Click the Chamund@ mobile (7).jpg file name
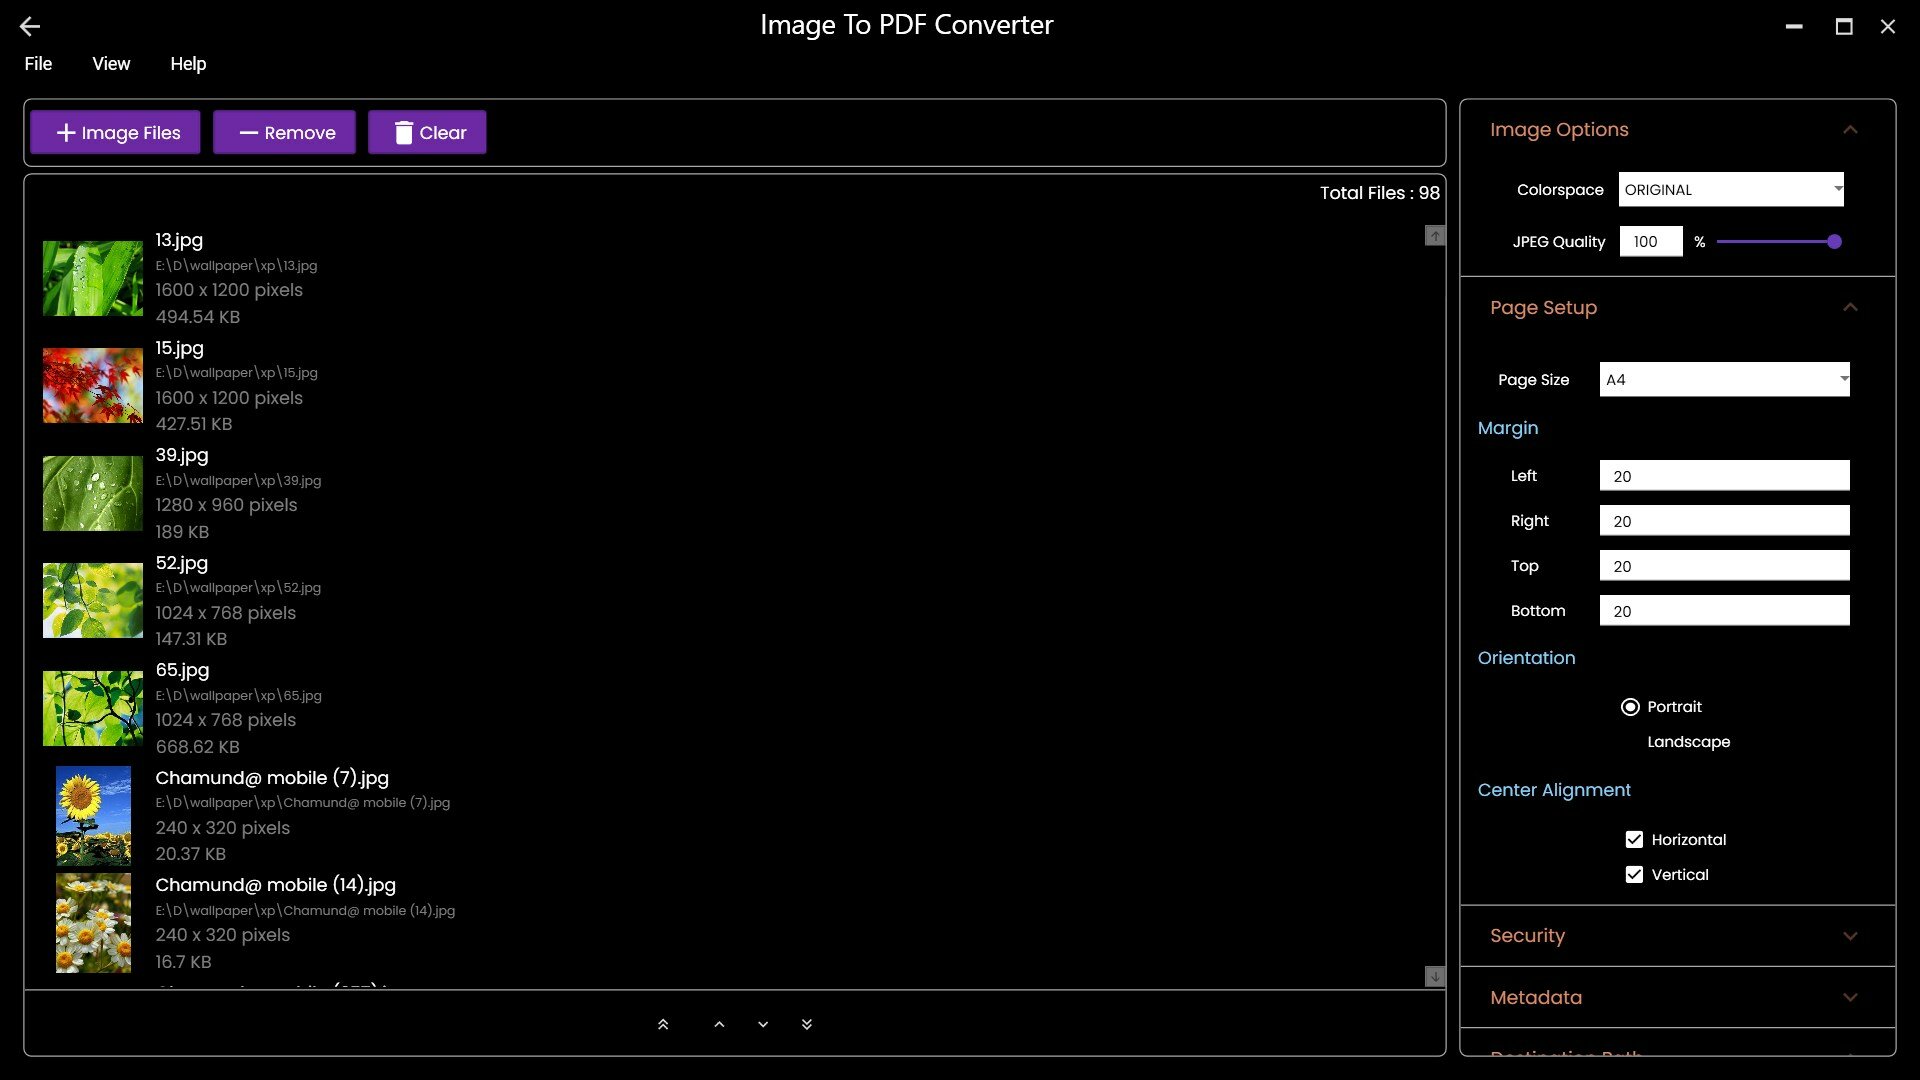 click(272, 778)
